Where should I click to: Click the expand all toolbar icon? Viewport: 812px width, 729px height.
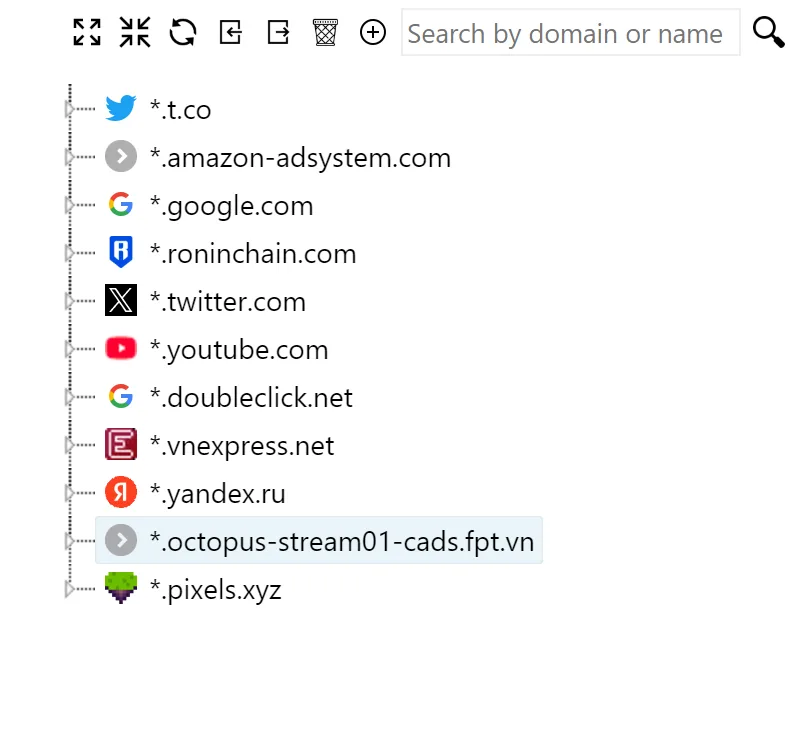[87, 32]
